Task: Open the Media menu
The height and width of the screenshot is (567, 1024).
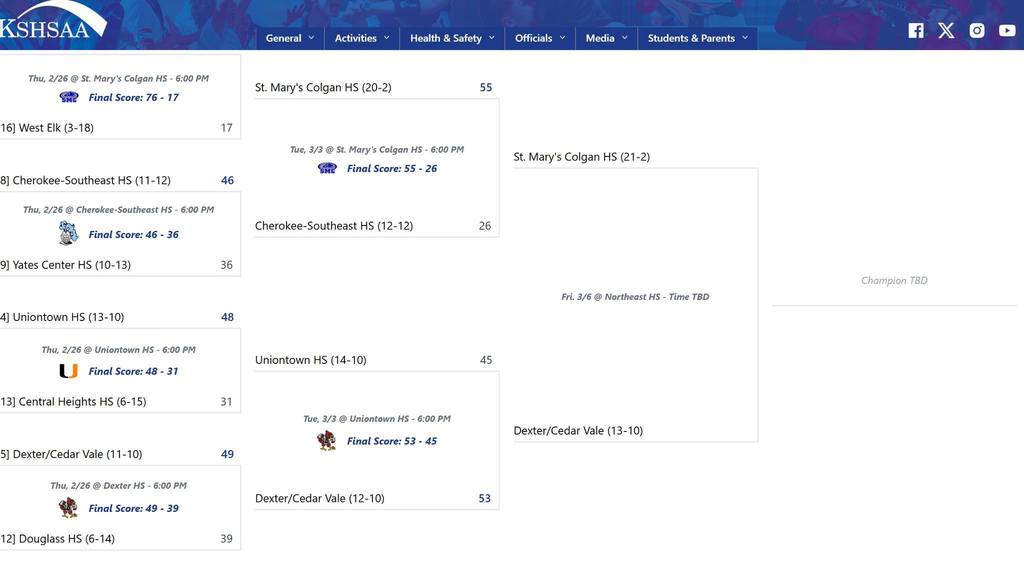Action: (607, 38)
